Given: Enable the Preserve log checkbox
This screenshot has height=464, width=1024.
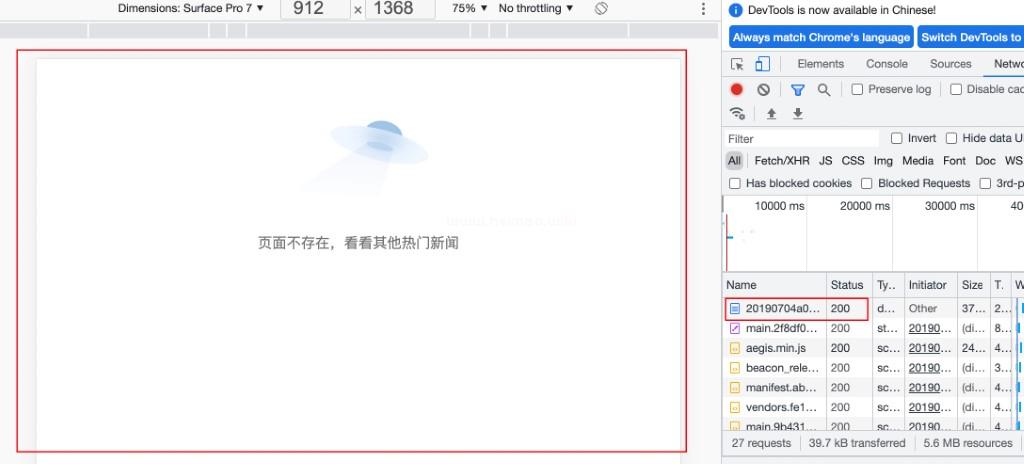Looking at the screenshot, I should point(857,89).
